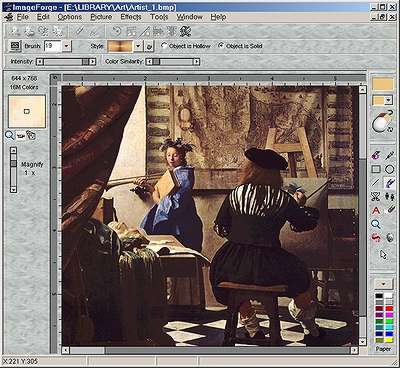Click the canvas vertical scrollbar down arrow
Image resolution: width=400 pixels, height=368 pixels.
coord(363,342)
